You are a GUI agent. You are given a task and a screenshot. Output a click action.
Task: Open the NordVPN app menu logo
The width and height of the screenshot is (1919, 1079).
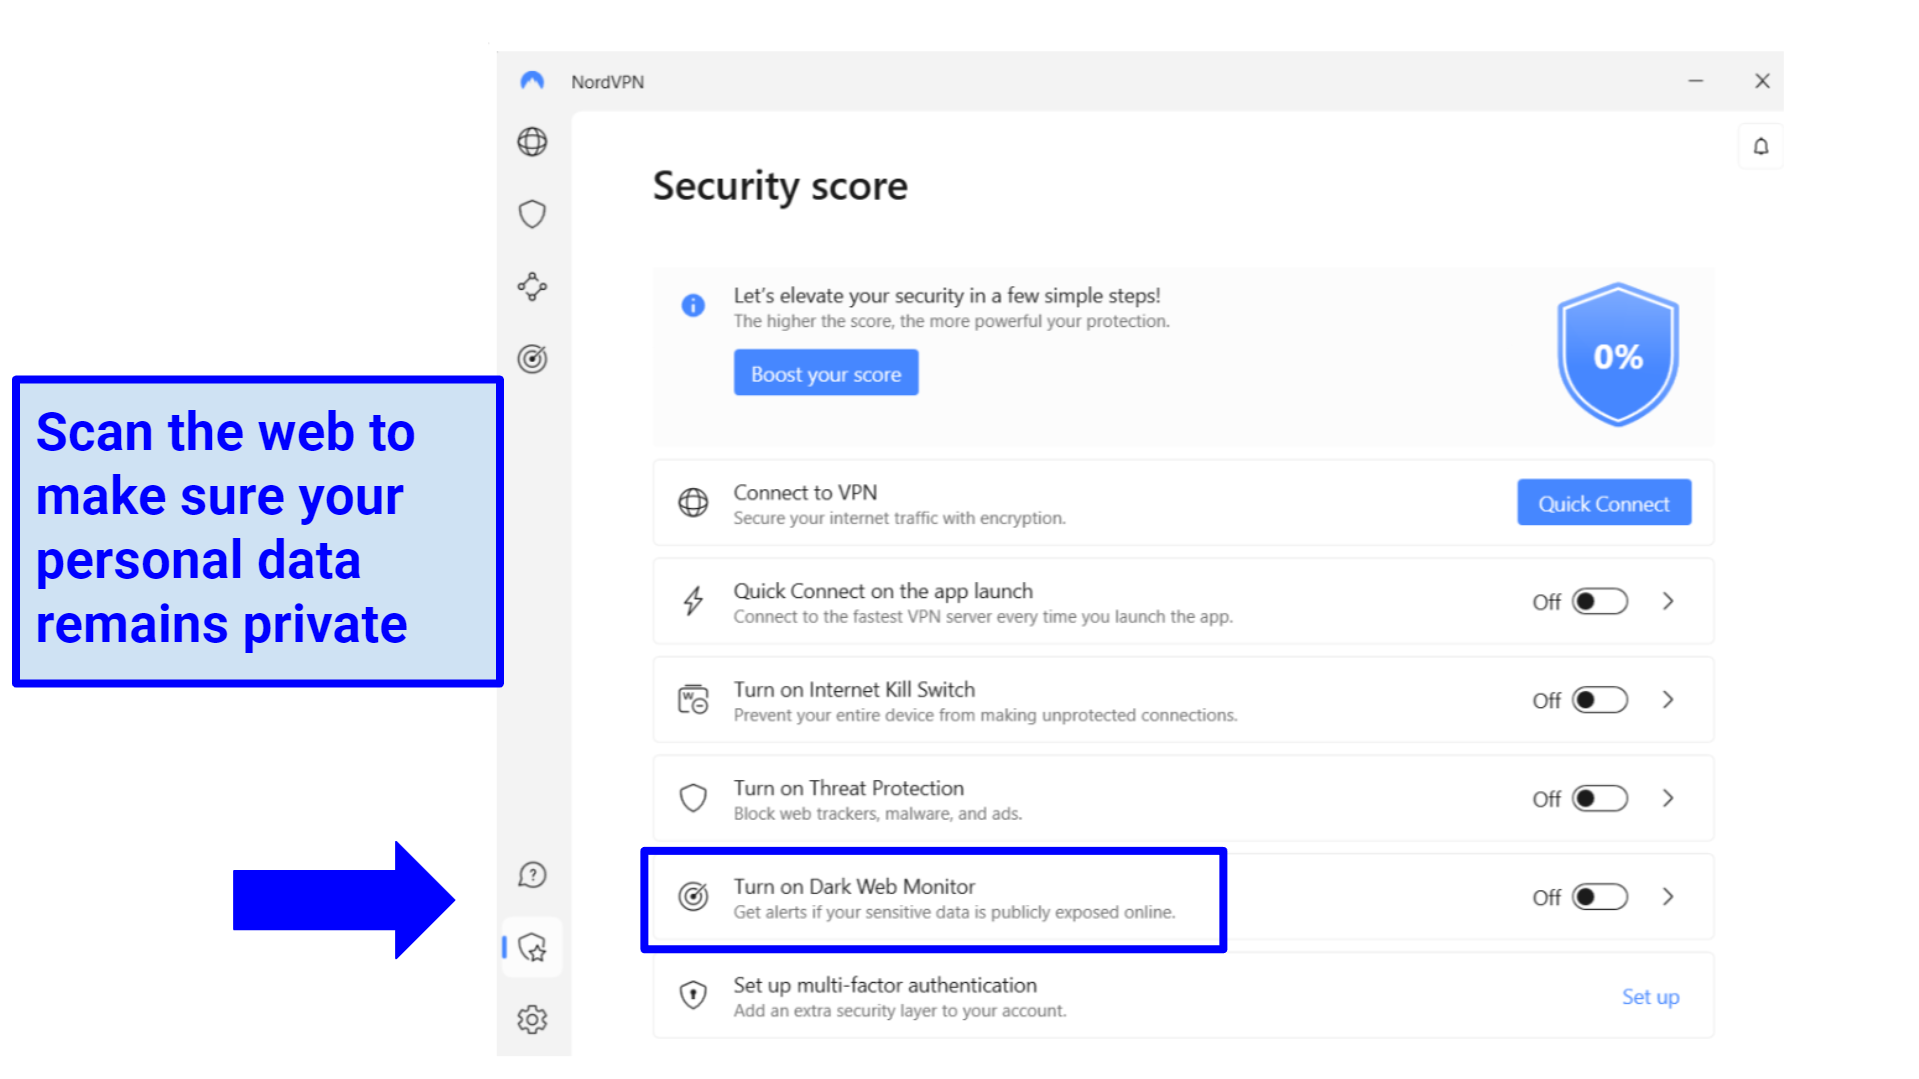click(533, 81)
